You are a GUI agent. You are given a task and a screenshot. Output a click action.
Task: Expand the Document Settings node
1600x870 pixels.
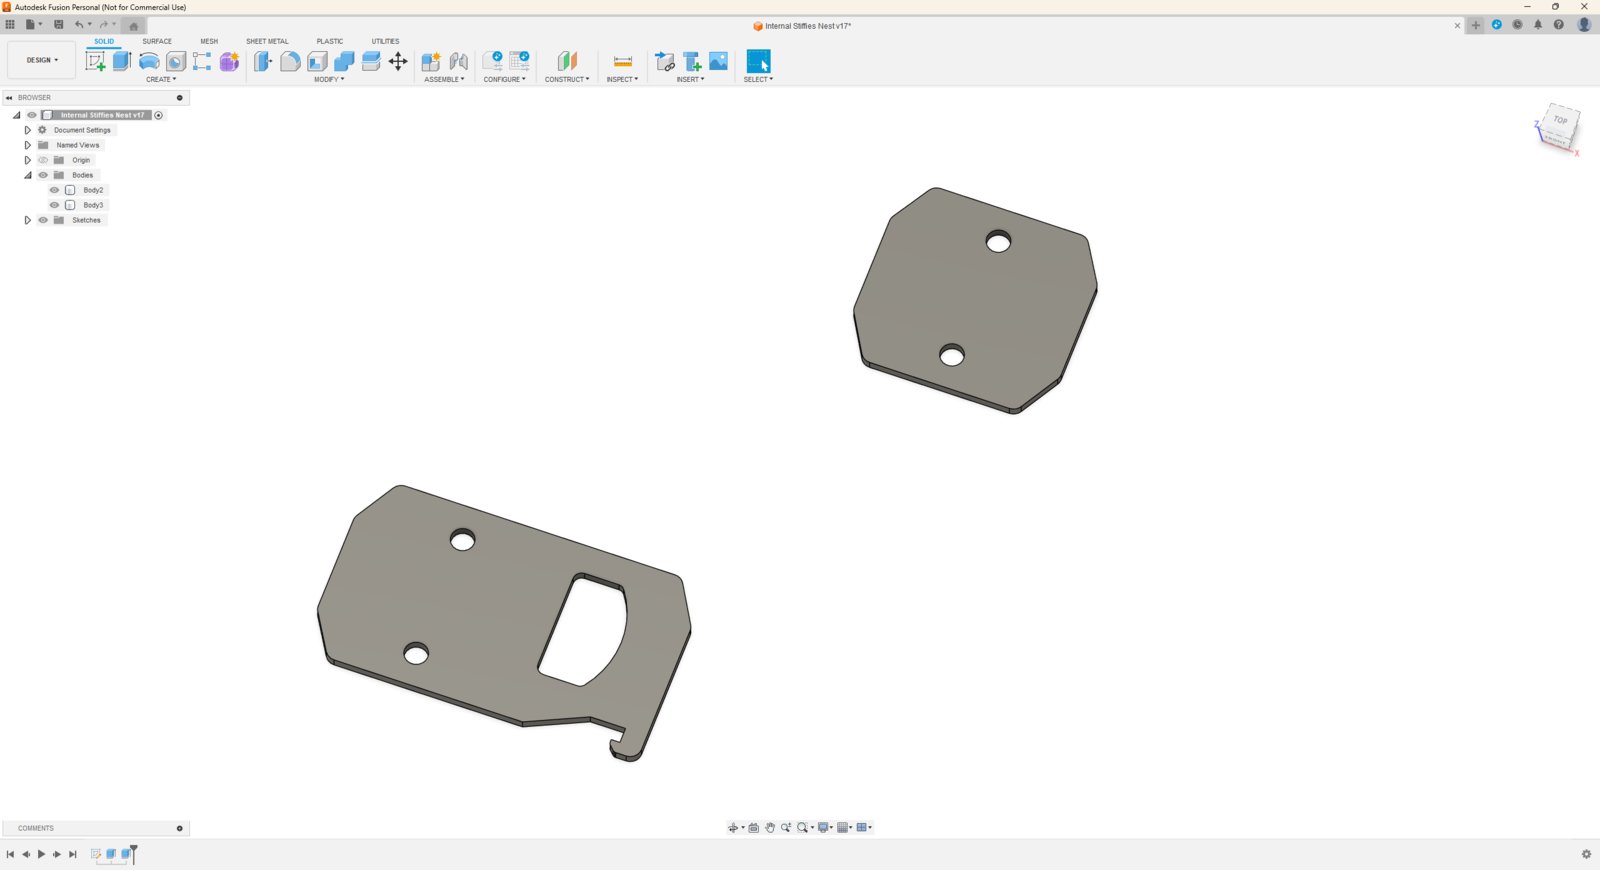click(x=28, y=130)
